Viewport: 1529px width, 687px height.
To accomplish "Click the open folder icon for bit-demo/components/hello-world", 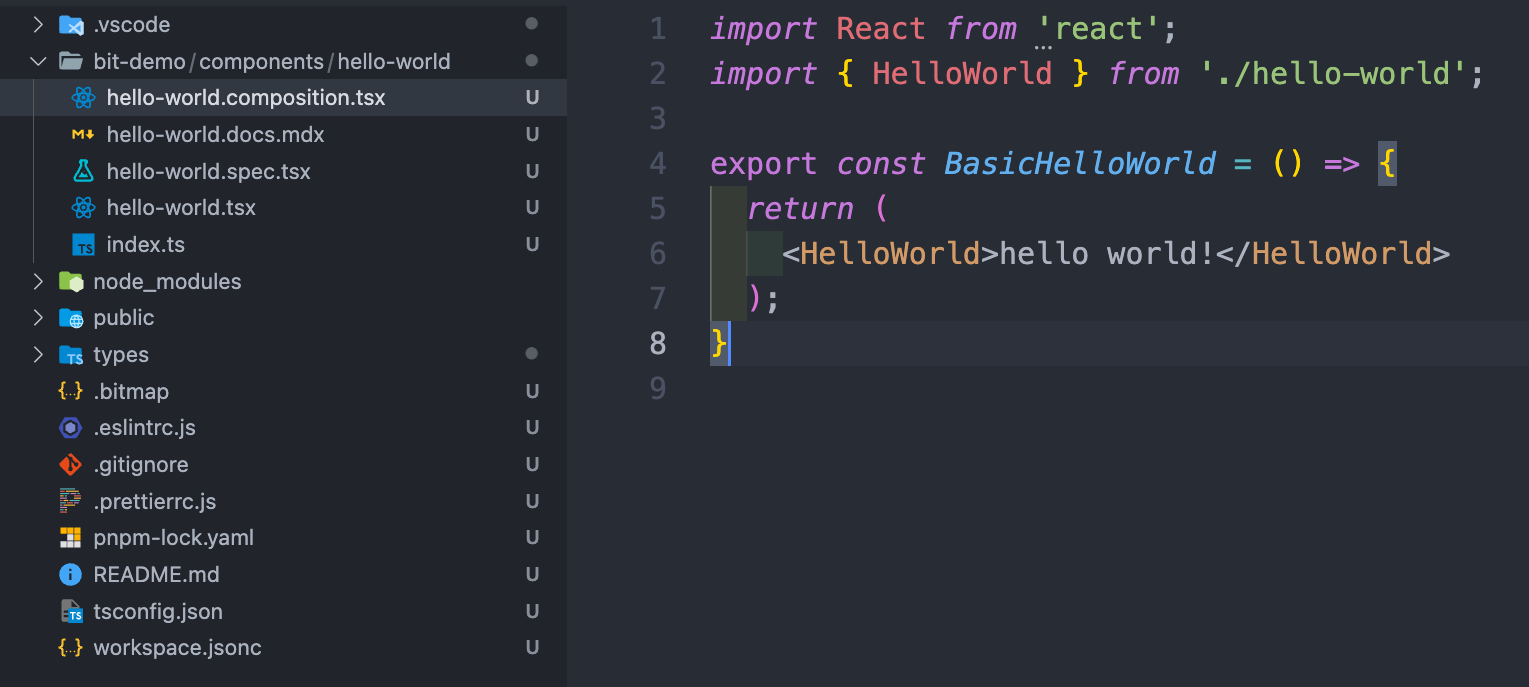I will (71, 62).
